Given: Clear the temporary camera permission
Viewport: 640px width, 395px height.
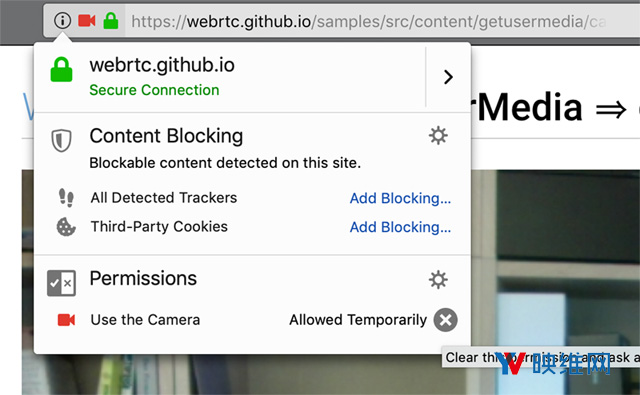Looking at the screenshot, I should coord(445,320).
